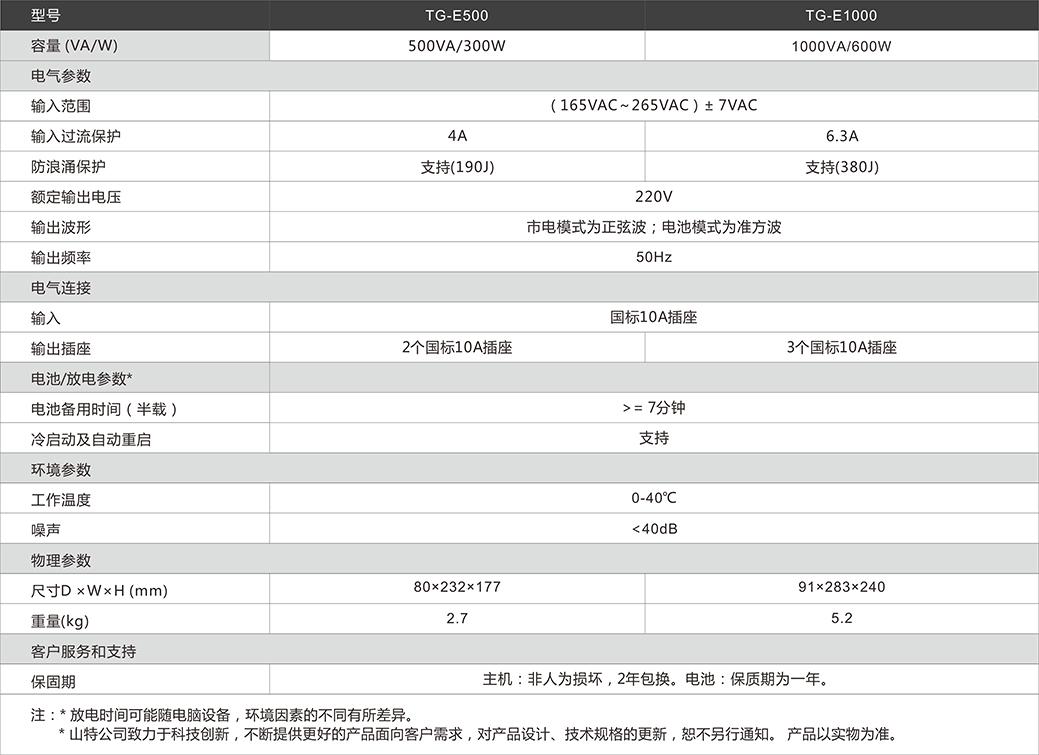Select the weight value 5.2 kg

pyautogui.click(x=843, y=619)
